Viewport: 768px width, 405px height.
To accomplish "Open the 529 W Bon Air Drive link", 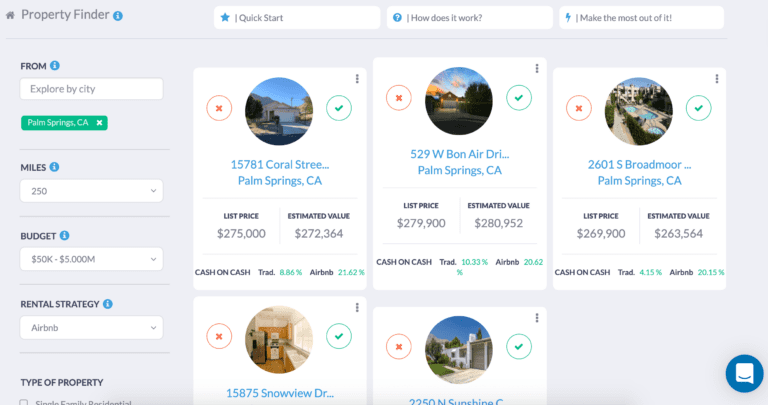I will tap(459, 154).
